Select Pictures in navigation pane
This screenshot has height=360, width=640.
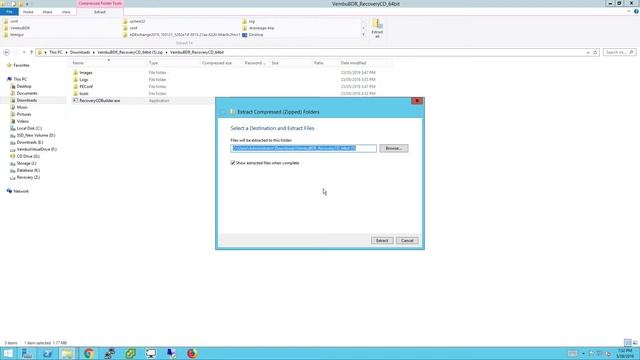(x=24, y=114)
